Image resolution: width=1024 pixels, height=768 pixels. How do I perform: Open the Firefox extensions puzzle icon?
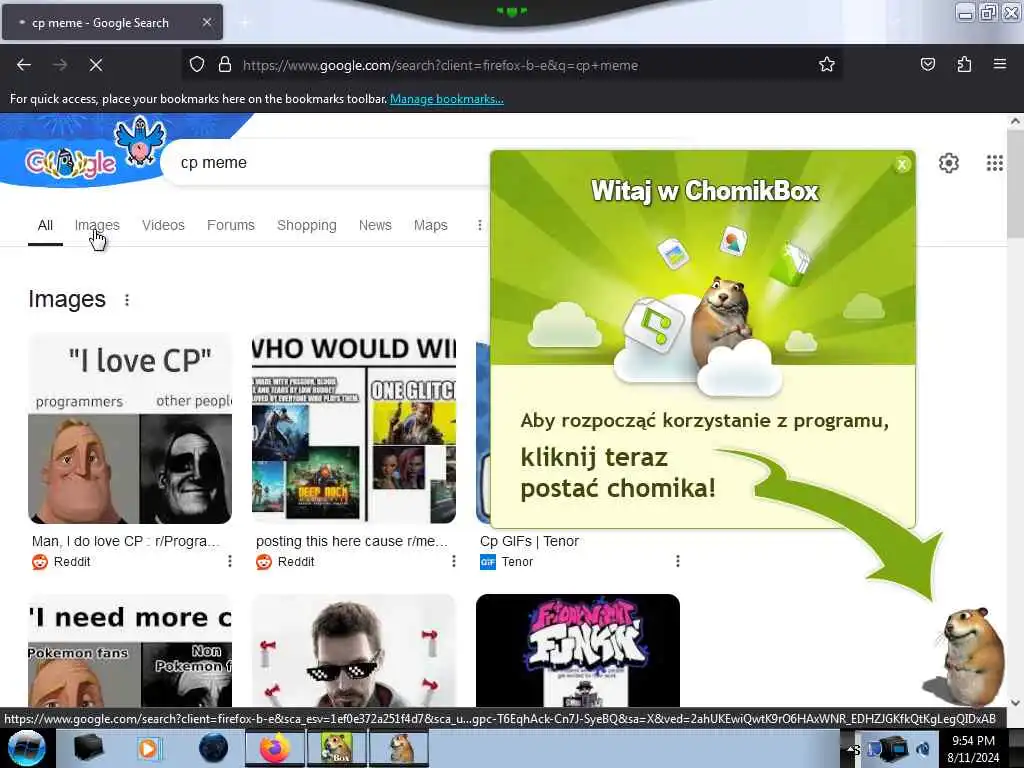pos(964,65)
